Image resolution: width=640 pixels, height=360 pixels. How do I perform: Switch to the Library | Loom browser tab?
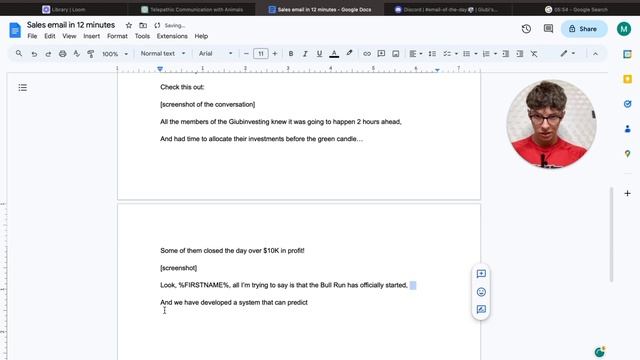pos(64,9)
